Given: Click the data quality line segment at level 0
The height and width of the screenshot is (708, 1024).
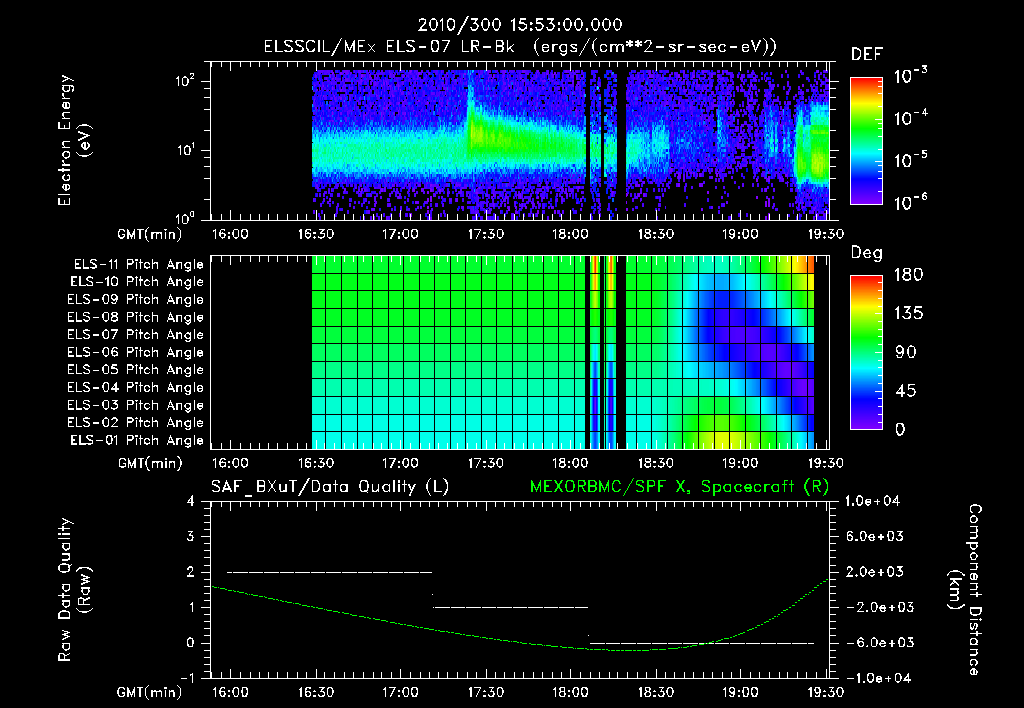Looking at the screenshot, I should click(701, 643).
